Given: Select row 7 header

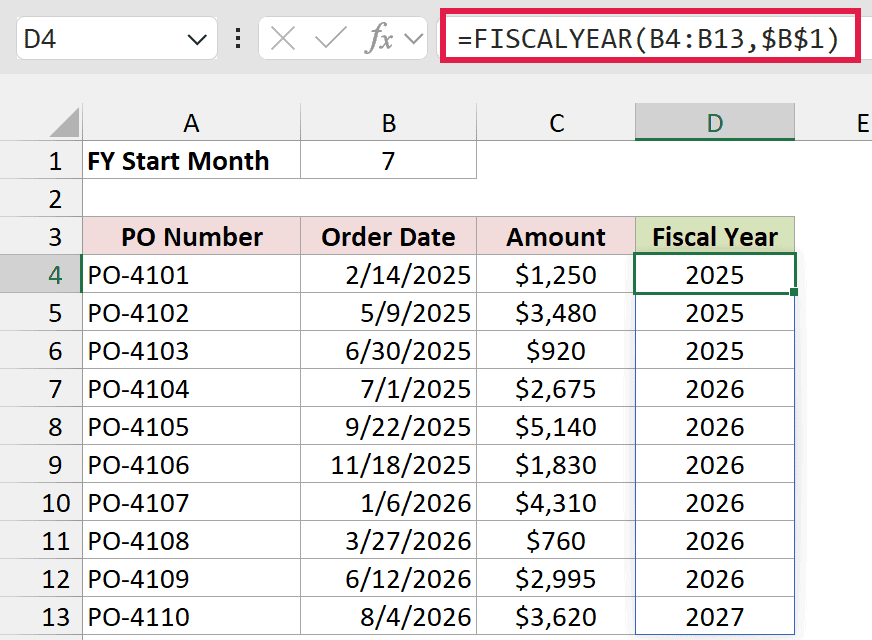Looking at the screenshot, I should click(x=41, y=388).
